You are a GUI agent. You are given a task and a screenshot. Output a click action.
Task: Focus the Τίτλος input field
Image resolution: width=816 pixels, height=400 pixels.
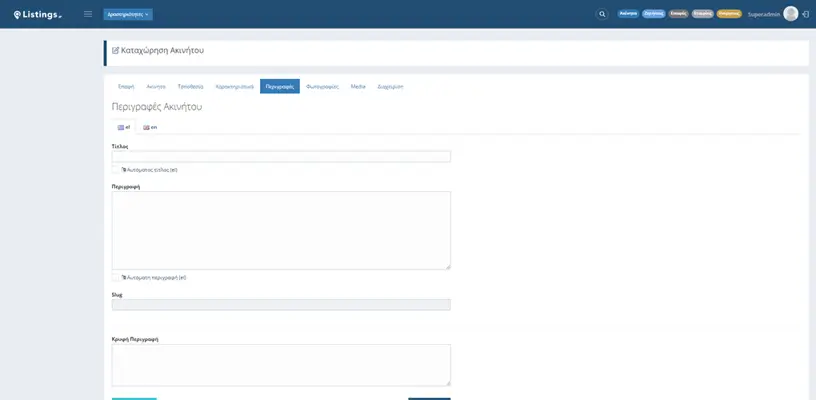coord(281,157)
